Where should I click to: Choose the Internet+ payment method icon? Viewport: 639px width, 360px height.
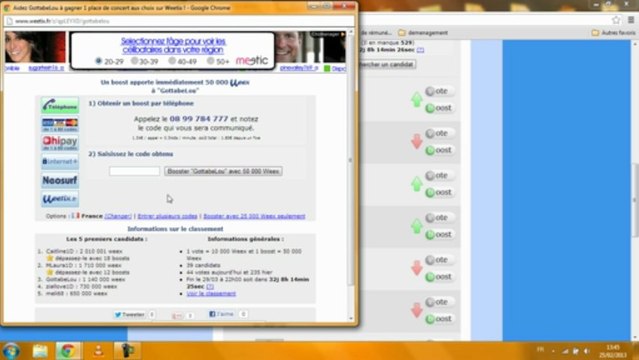point(60,162)
